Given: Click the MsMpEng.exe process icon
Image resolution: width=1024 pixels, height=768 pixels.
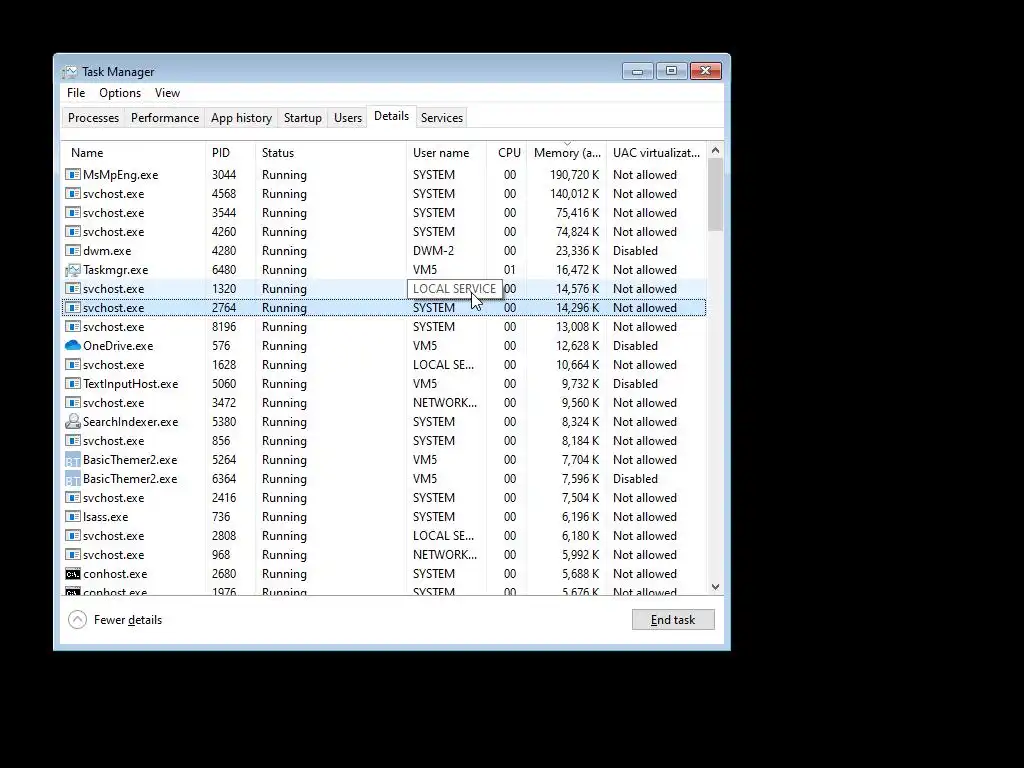Looking at the screenshot, I should point(72,175).
